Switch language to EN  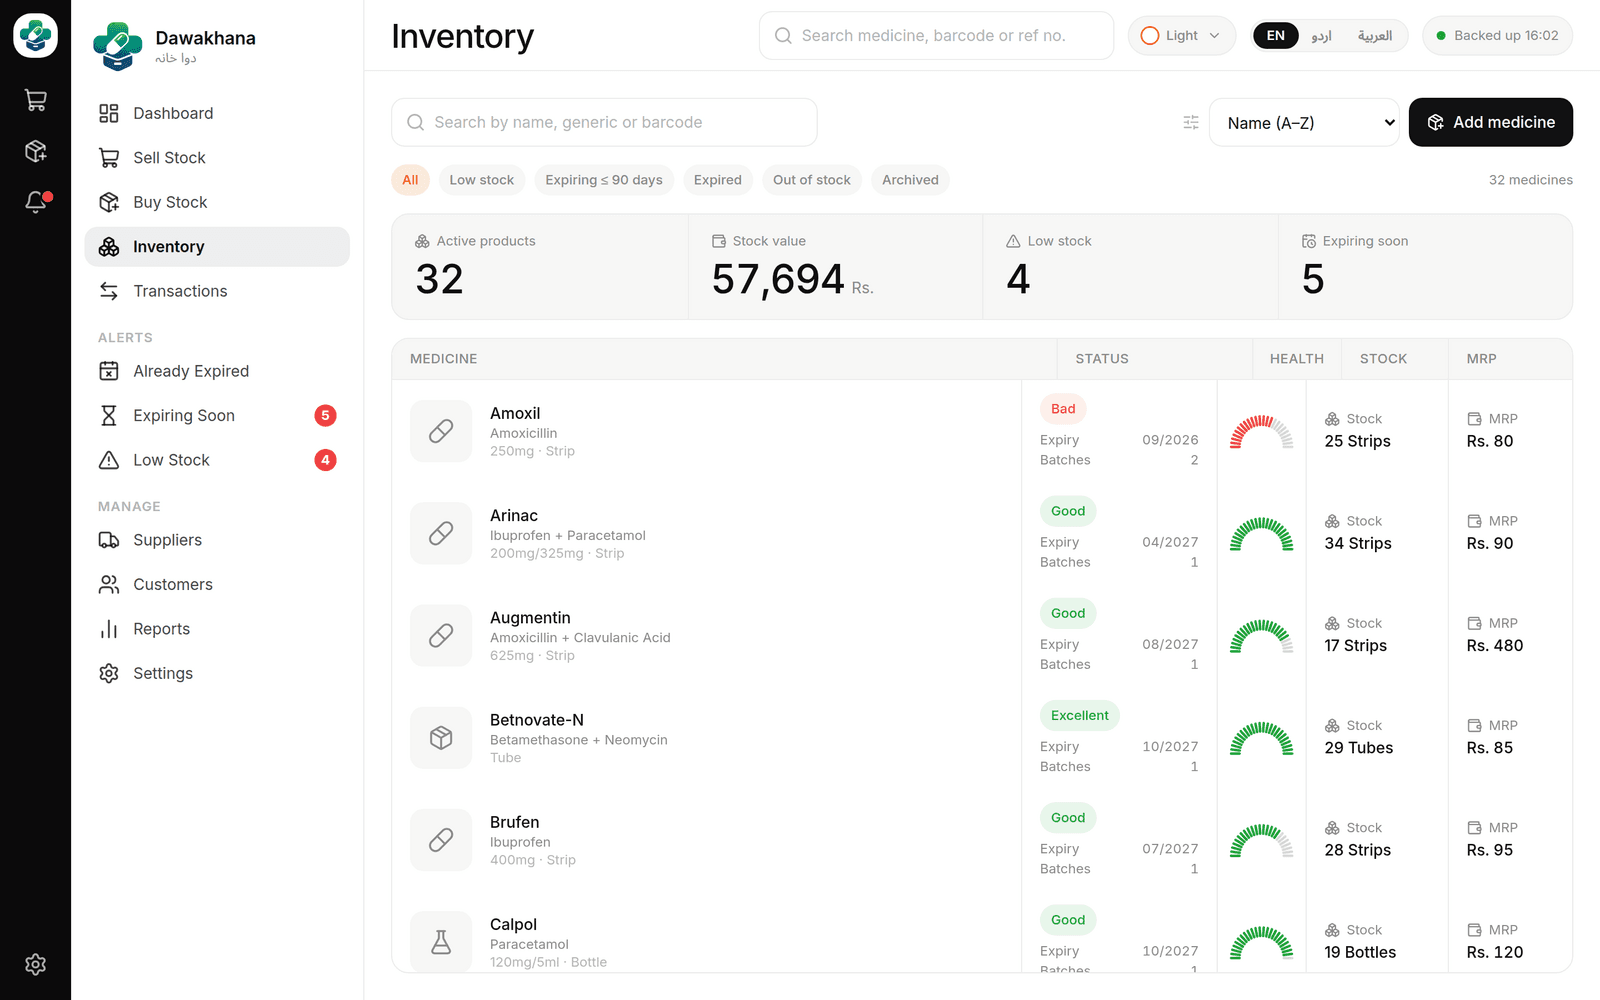[1276, 36]
